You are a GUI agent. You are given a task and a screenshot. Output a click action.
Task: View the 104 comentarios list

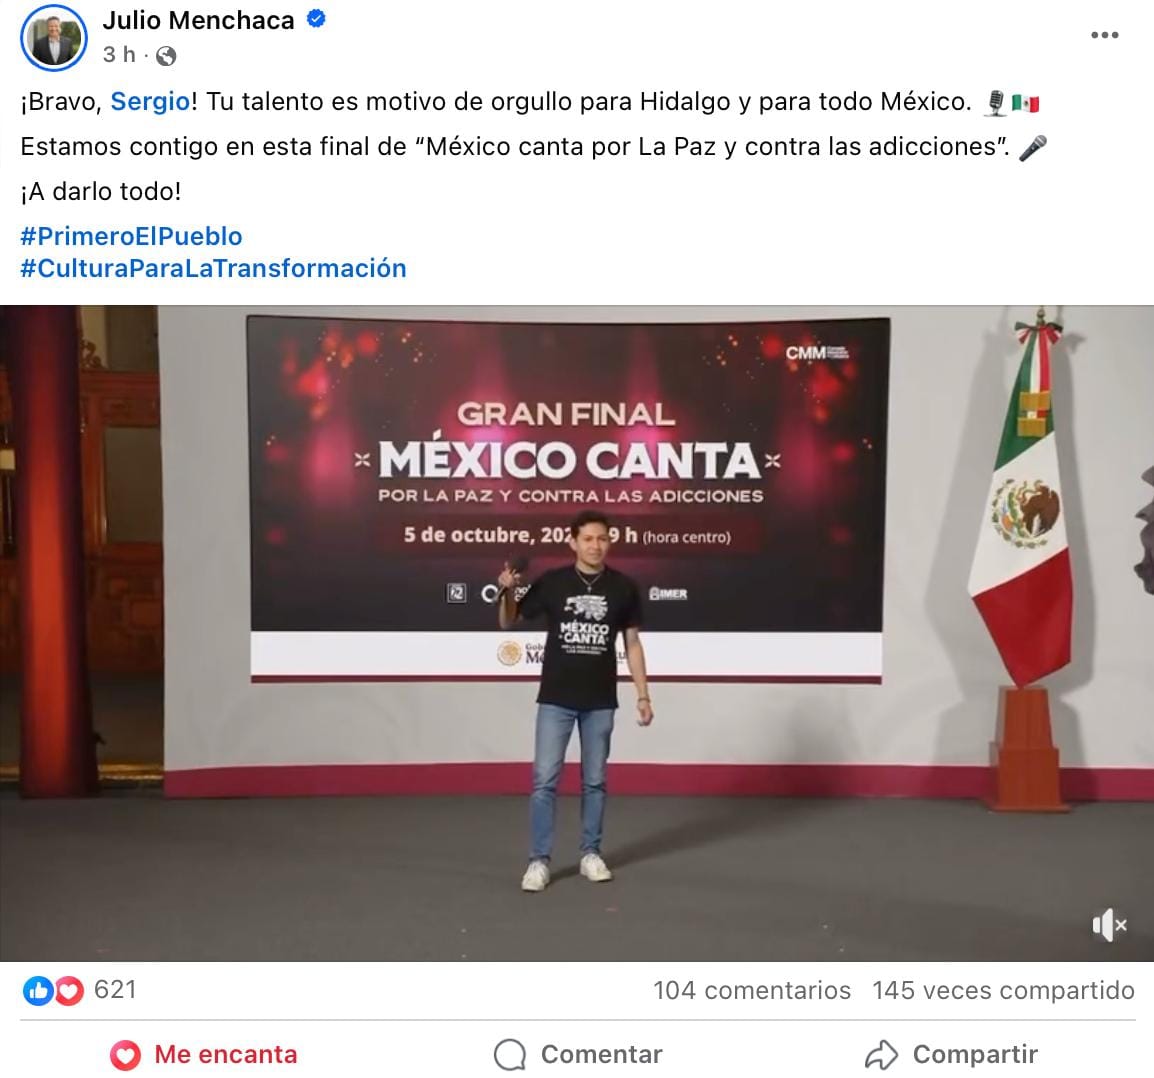point(751,990)
